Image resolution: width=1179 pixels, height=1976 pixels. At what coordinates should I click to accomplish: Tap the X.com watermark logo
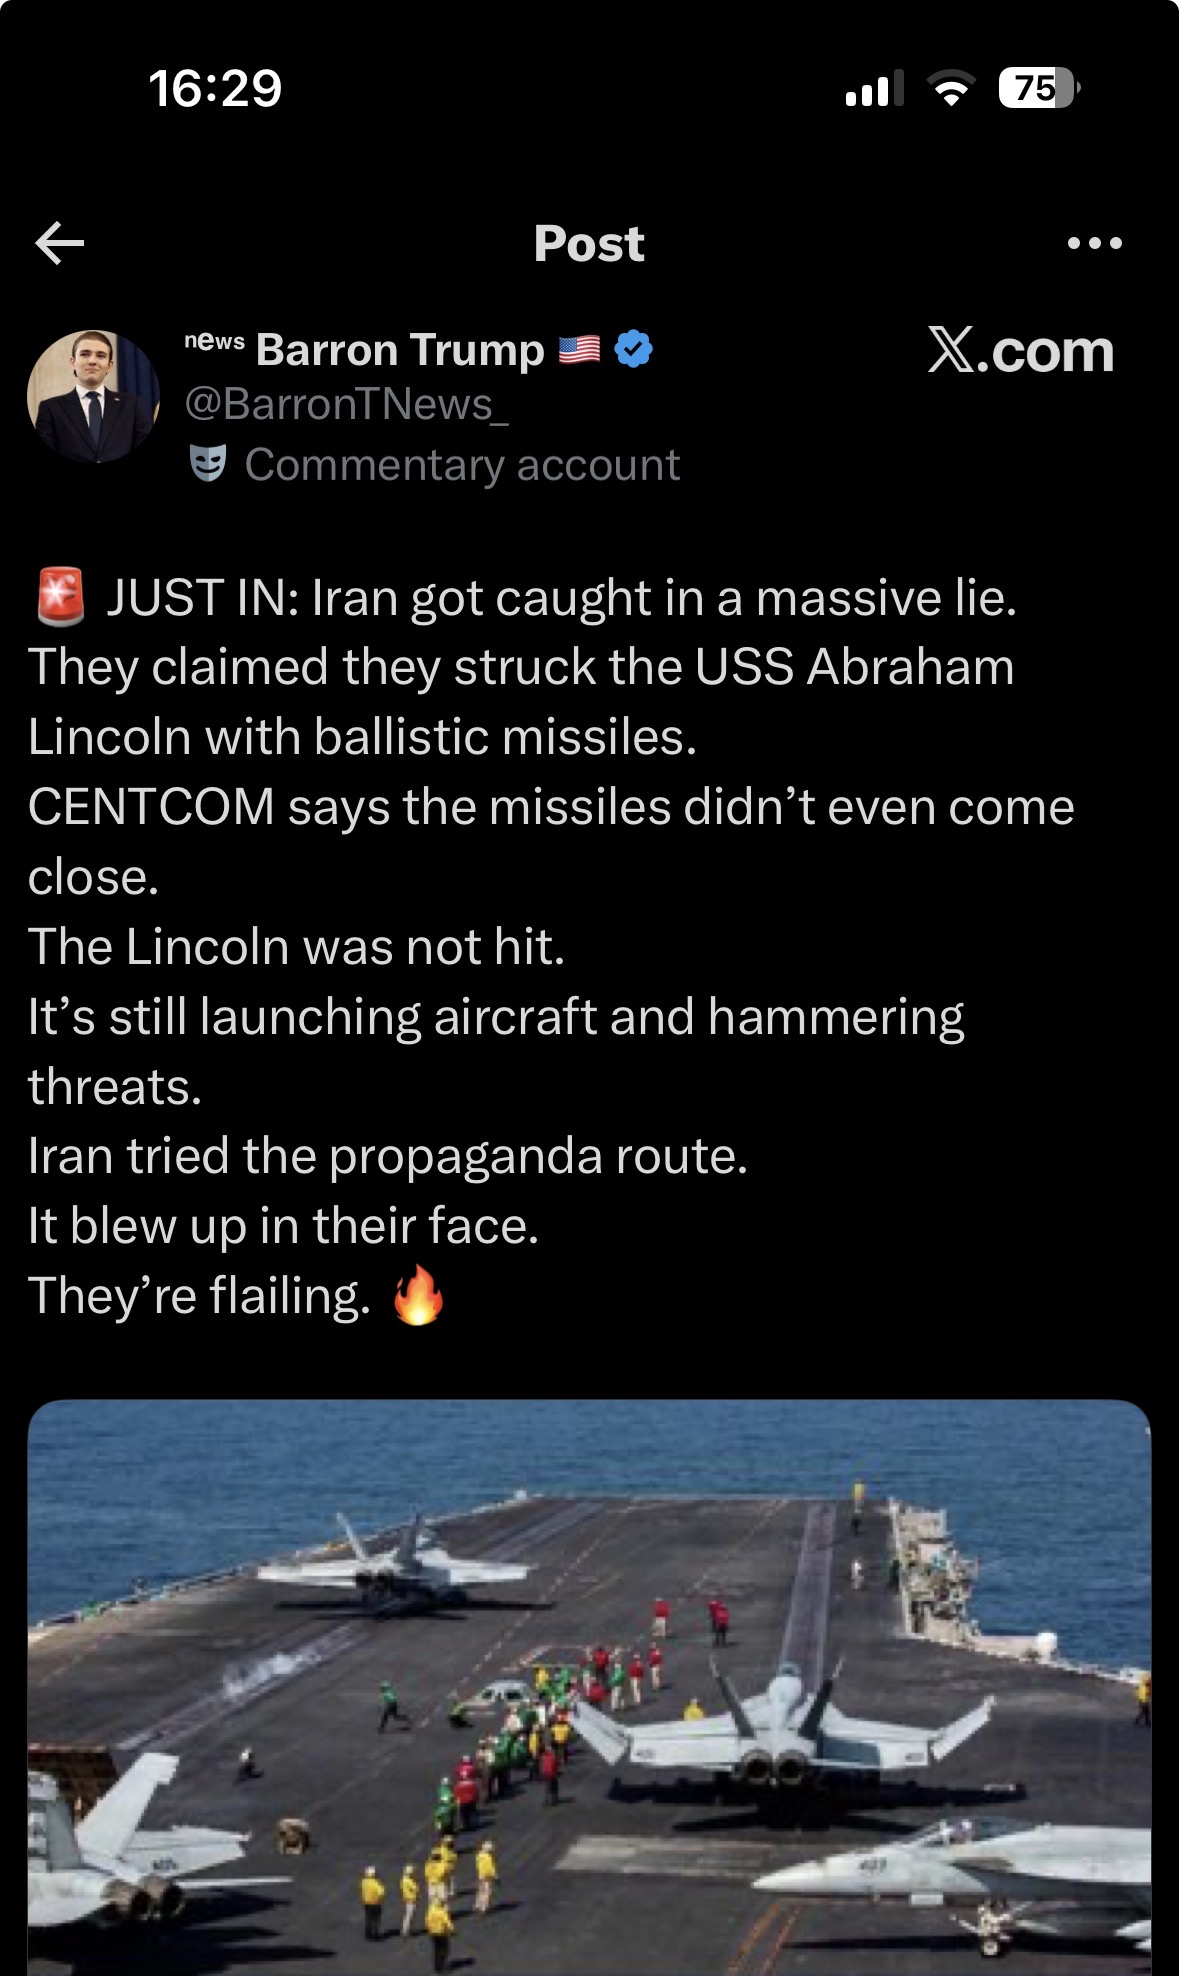click(1020, 351)
